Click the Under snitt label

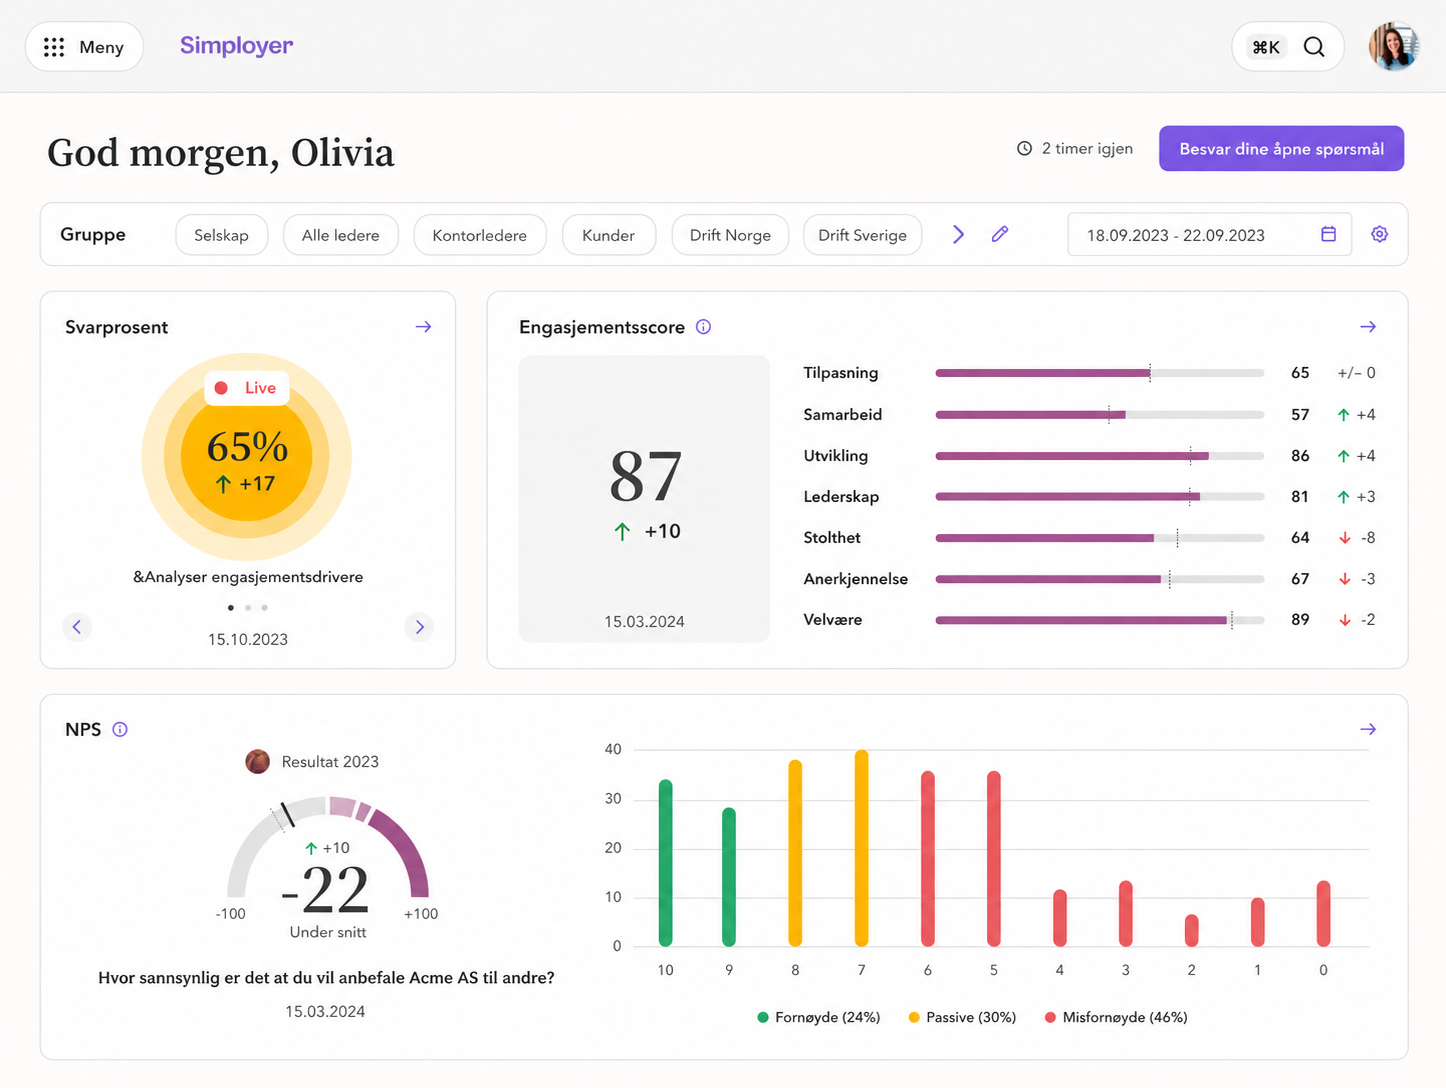(328, 932)
